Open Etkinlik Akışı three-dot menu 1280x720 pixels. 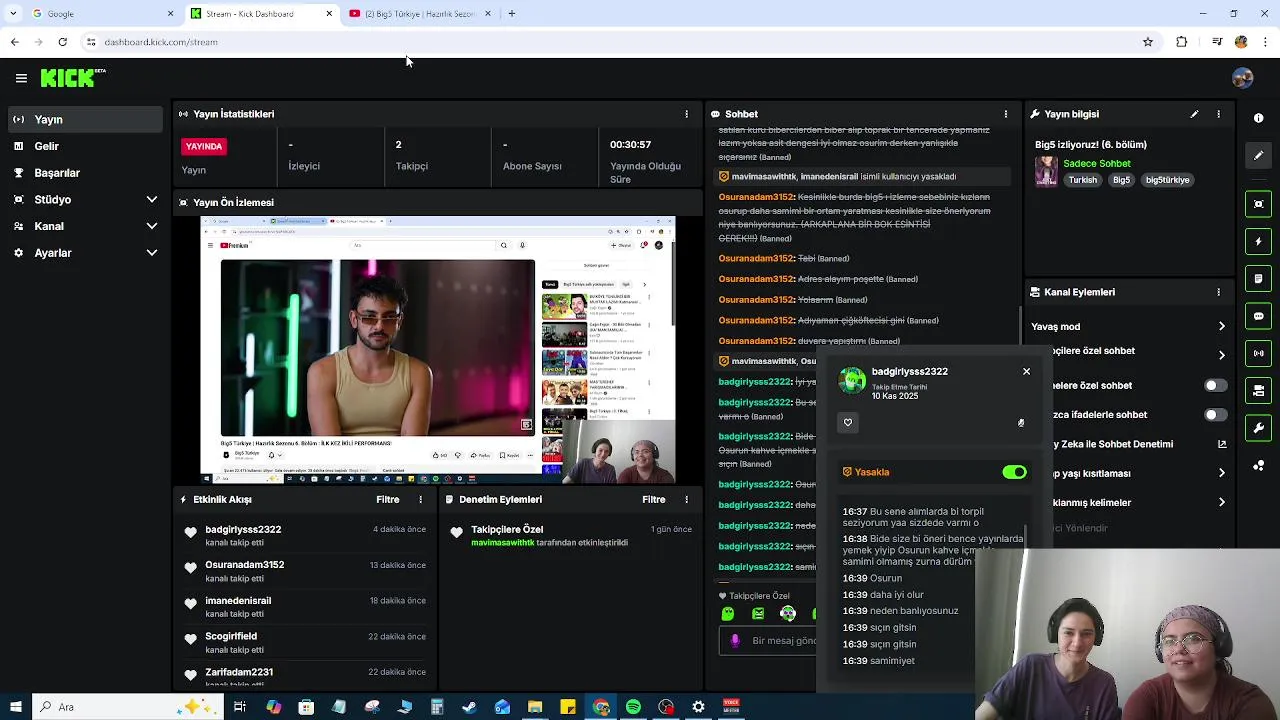coord(420,499)
